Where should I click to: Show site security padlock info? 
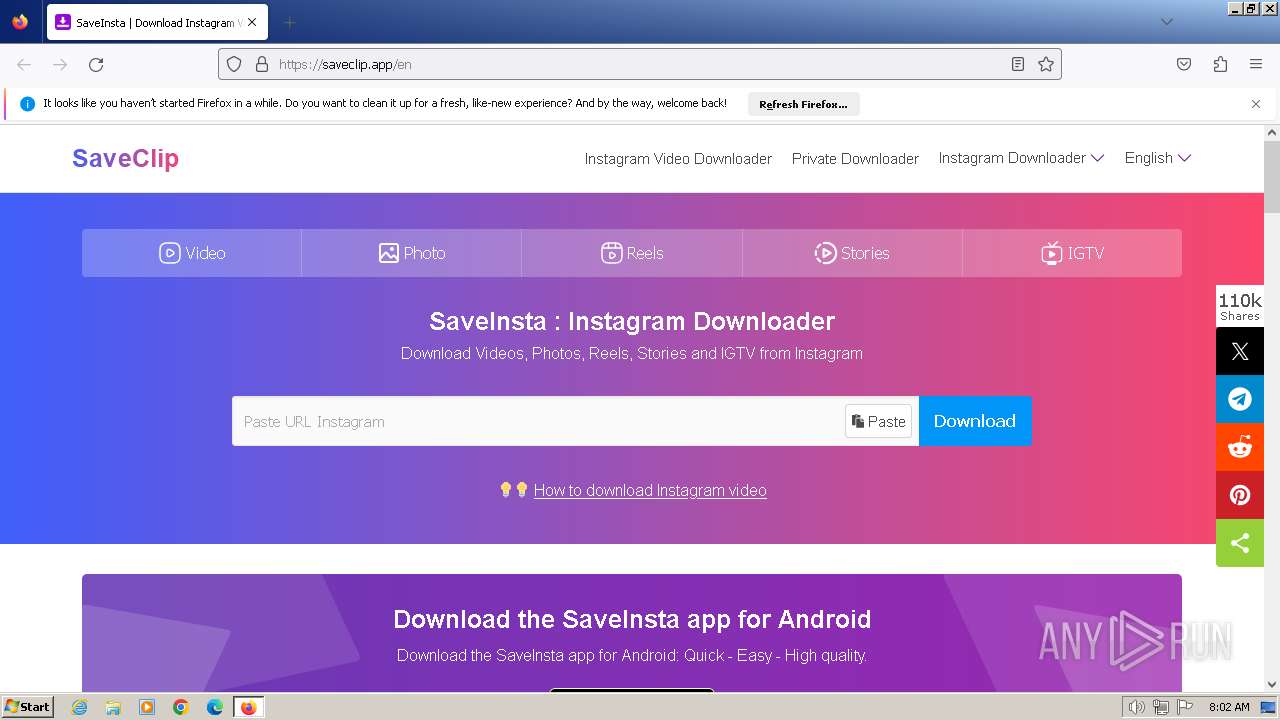click(262, 64)
